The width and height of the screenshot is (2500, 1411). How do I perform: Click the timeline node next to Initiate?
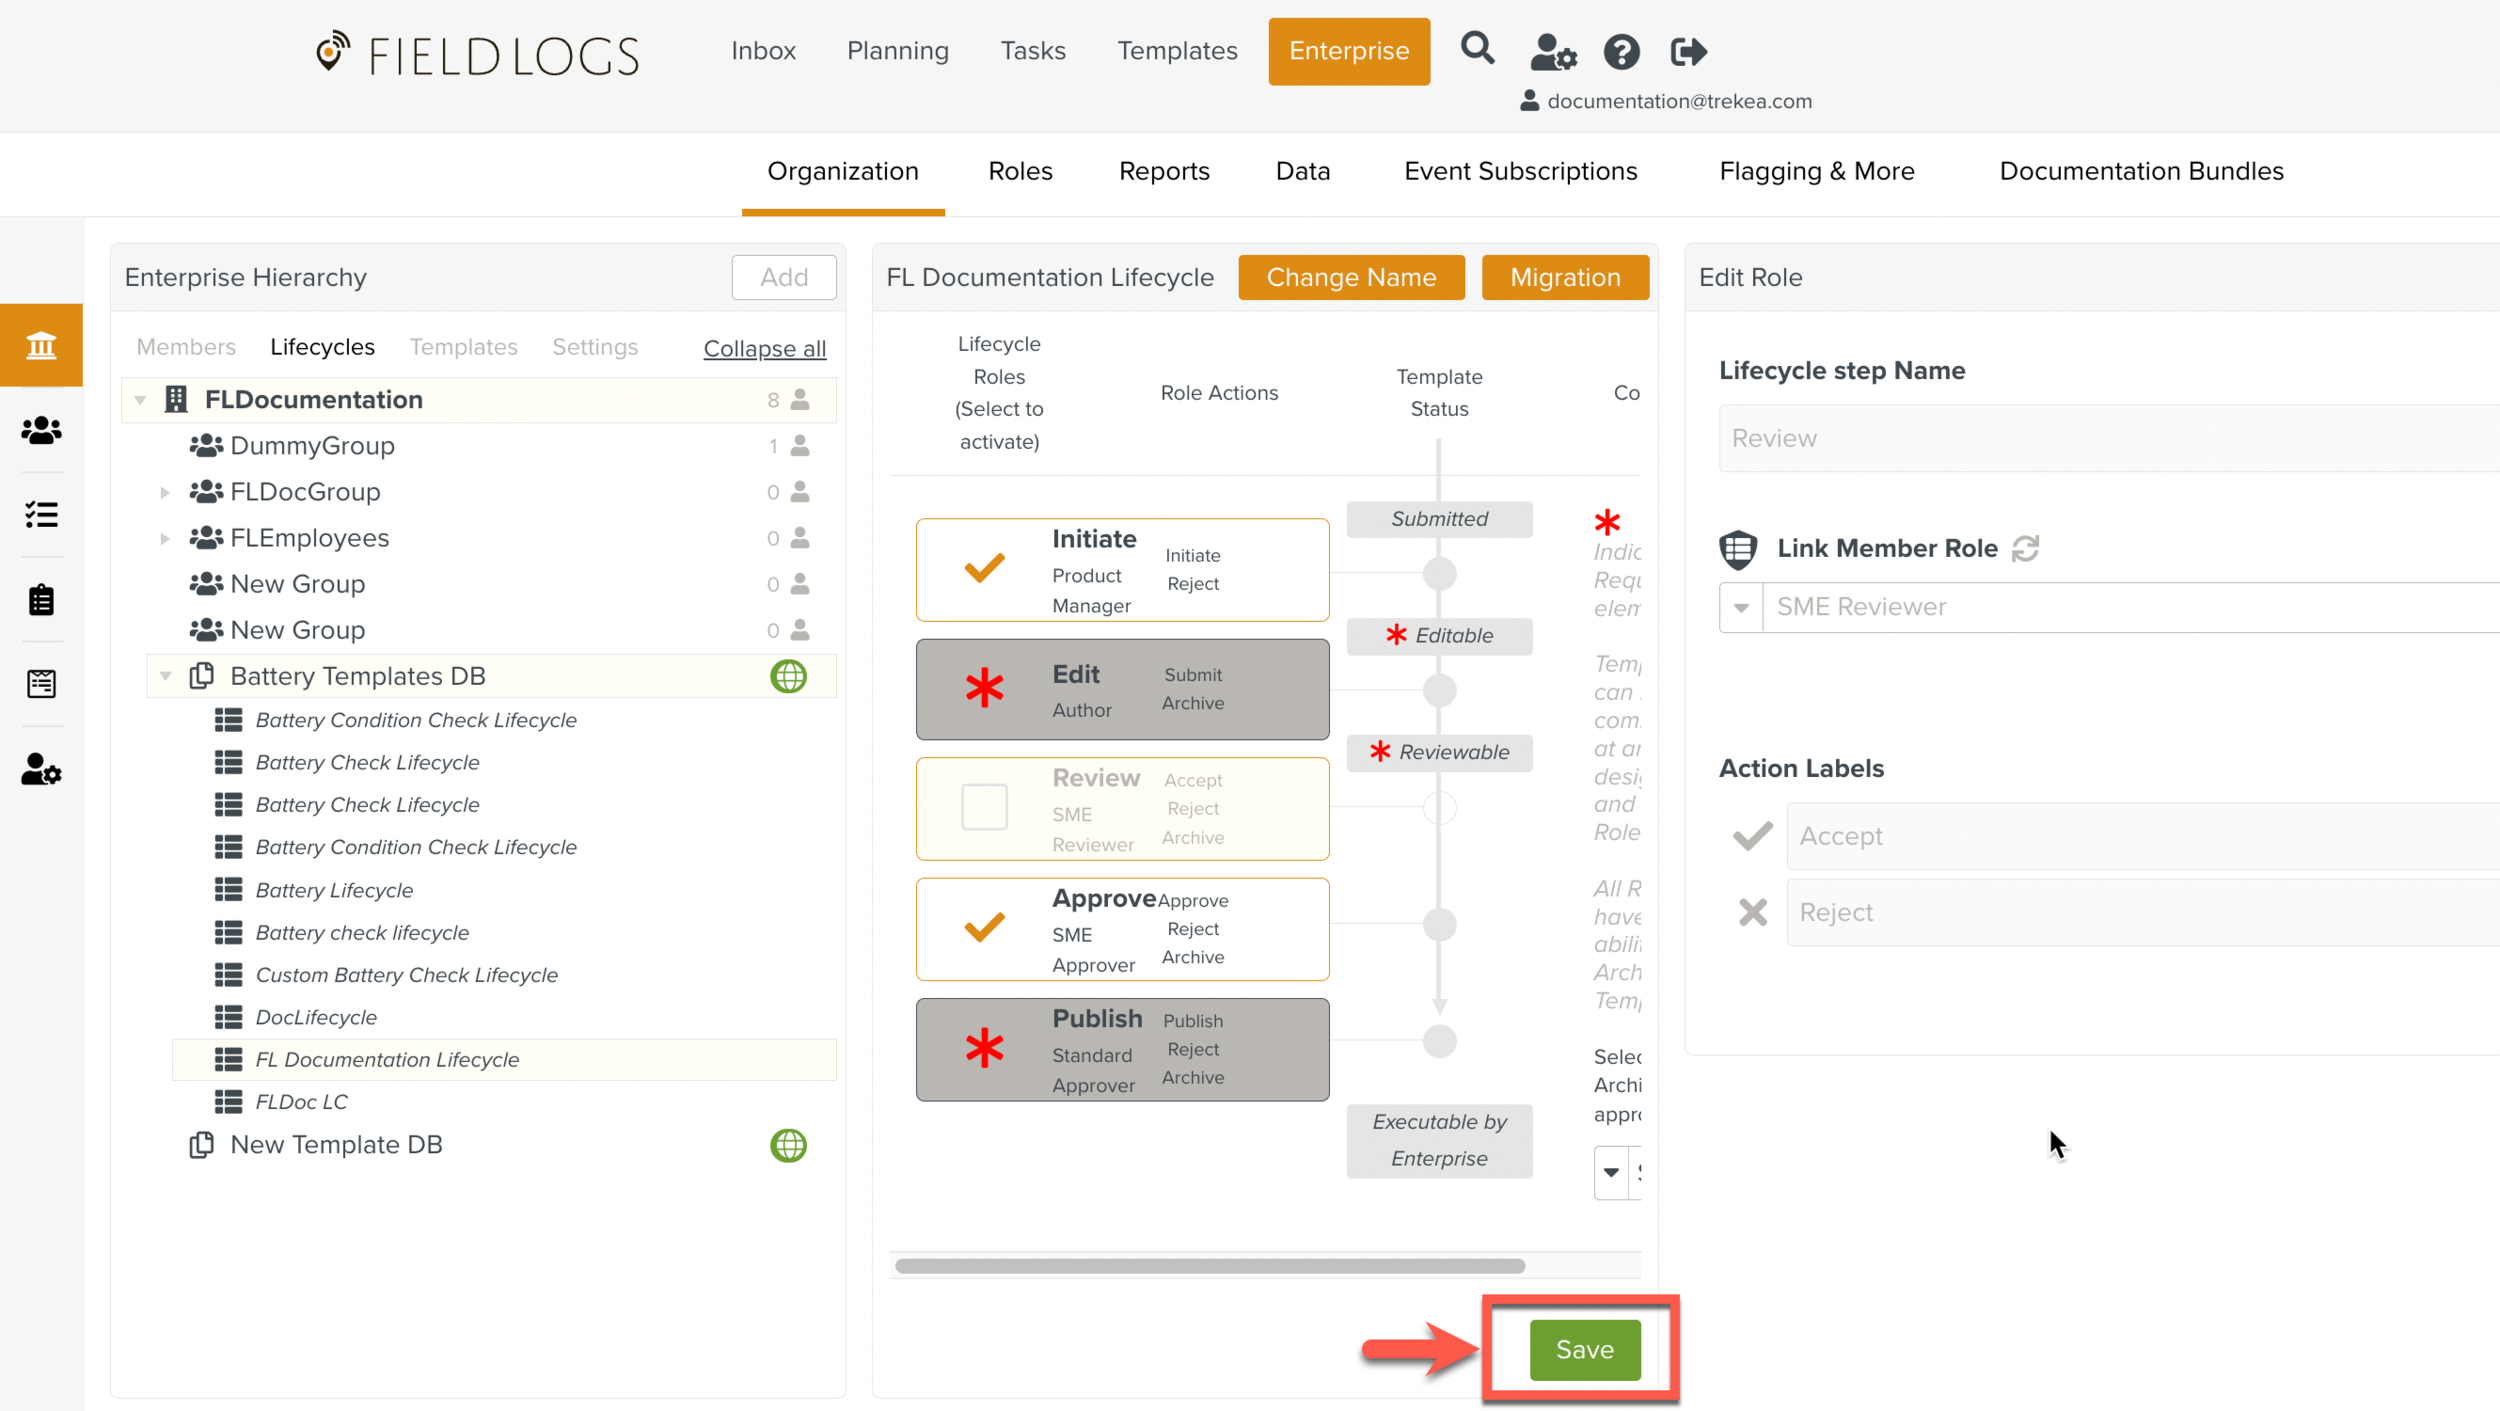[1438, 573]
